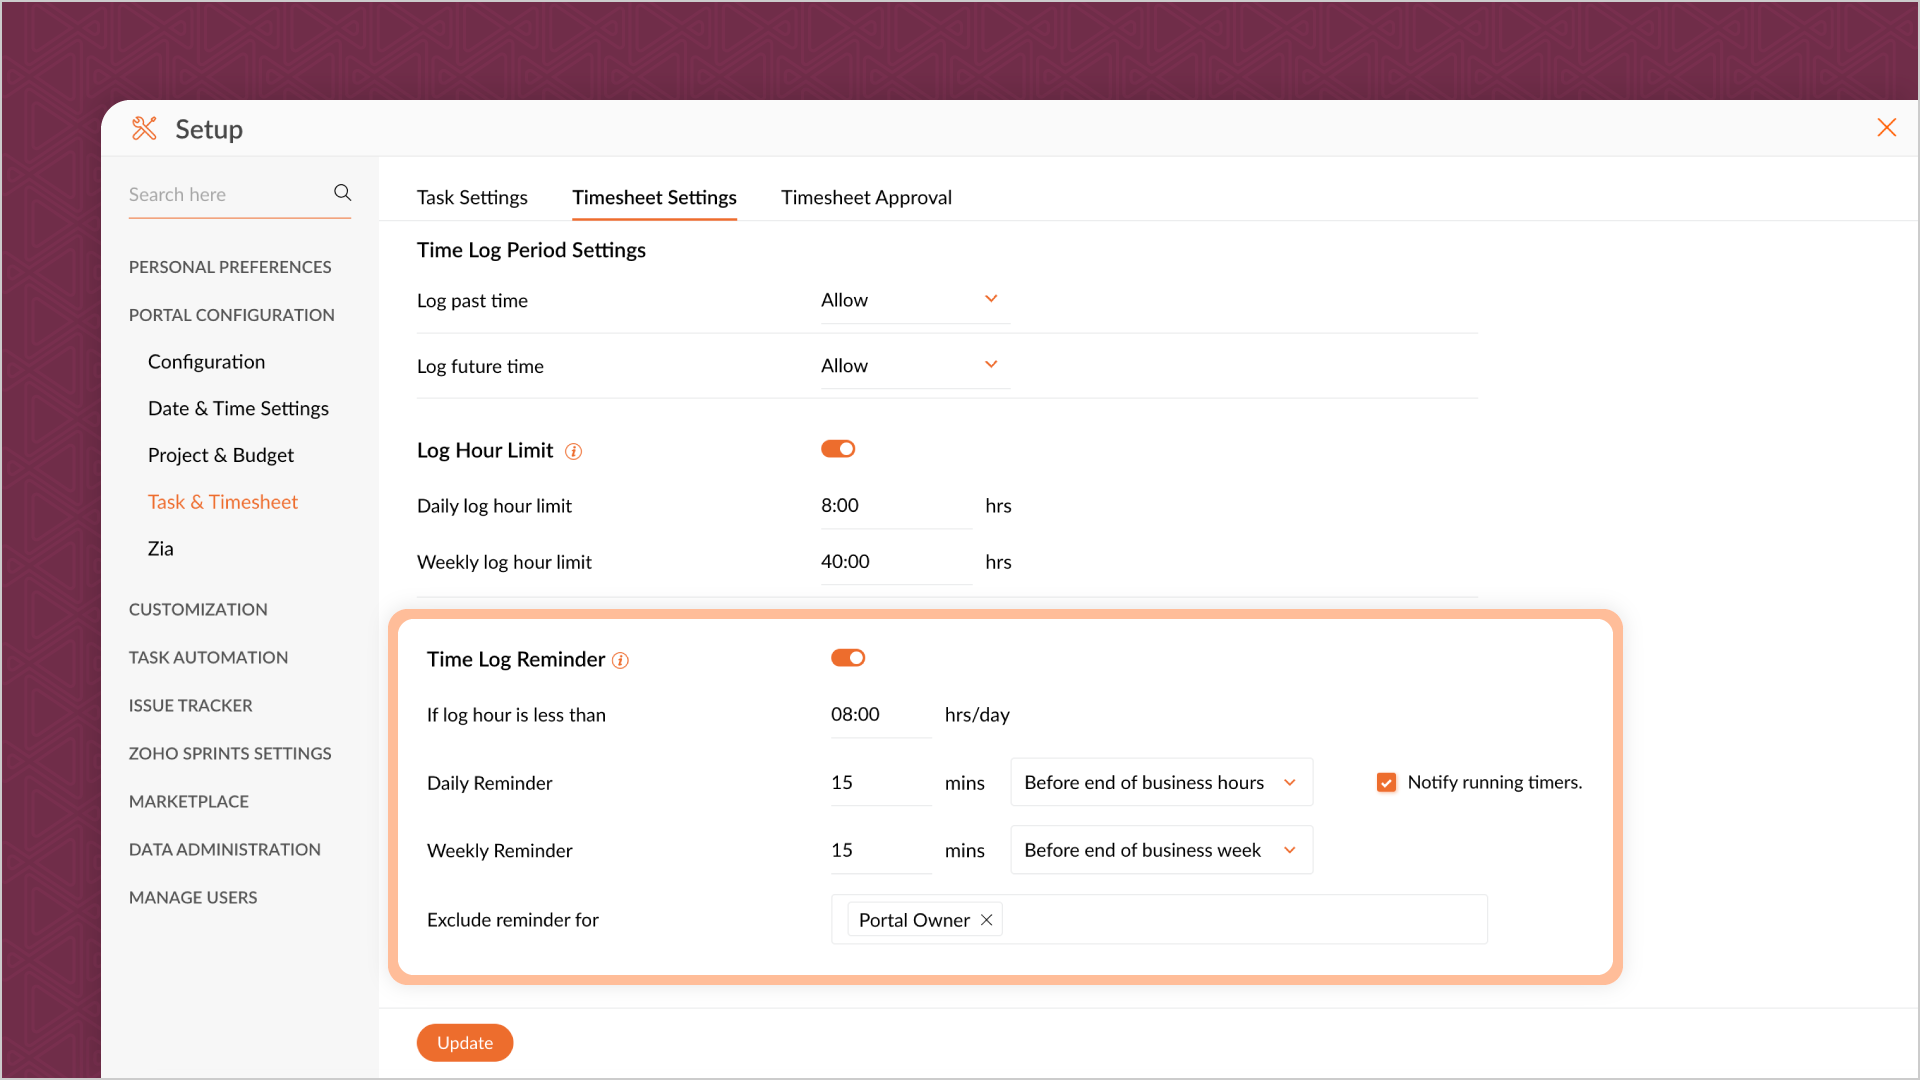Click info icon beside Time Log Reminder
Viewport: 1920px width, 1080px height.
click(x=620, y=660)
